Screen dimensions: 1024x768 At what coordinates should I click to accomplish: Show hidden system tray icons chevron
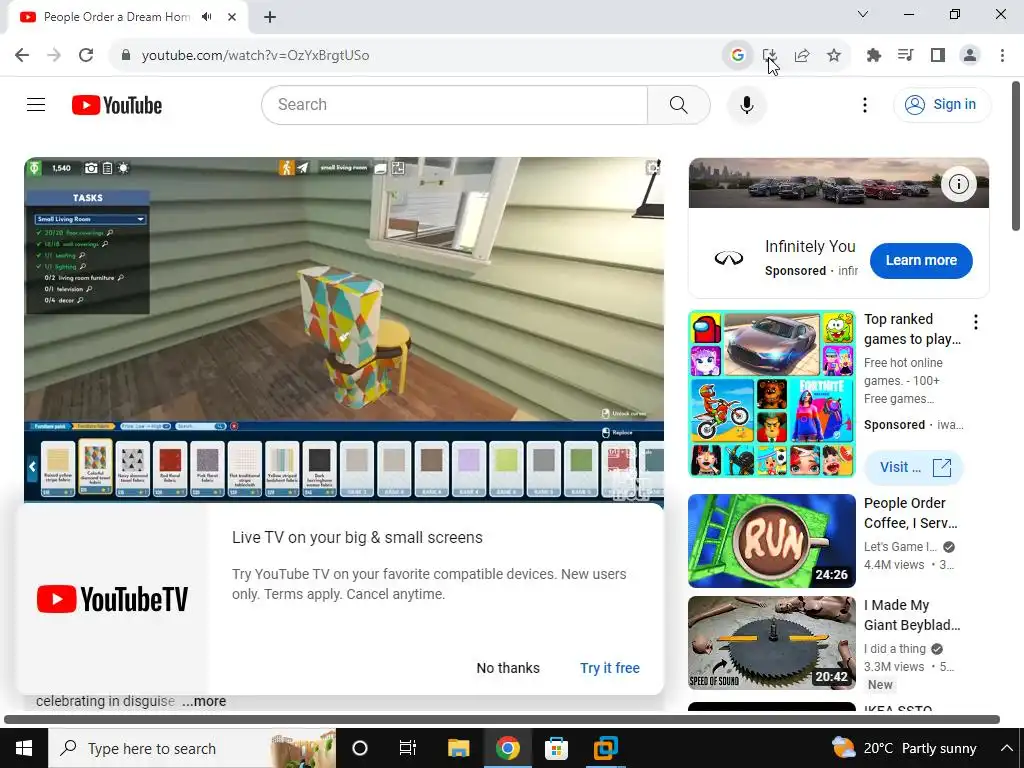tap(1006, 748)
